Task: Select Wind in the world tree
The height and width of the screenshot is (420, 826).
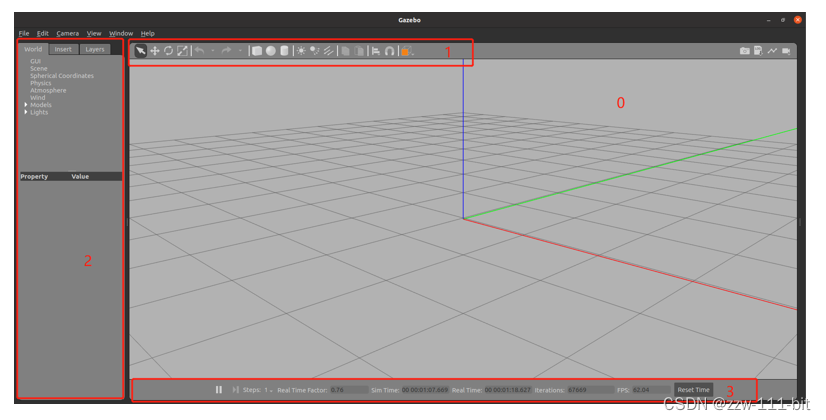Action: click(37, 98)
